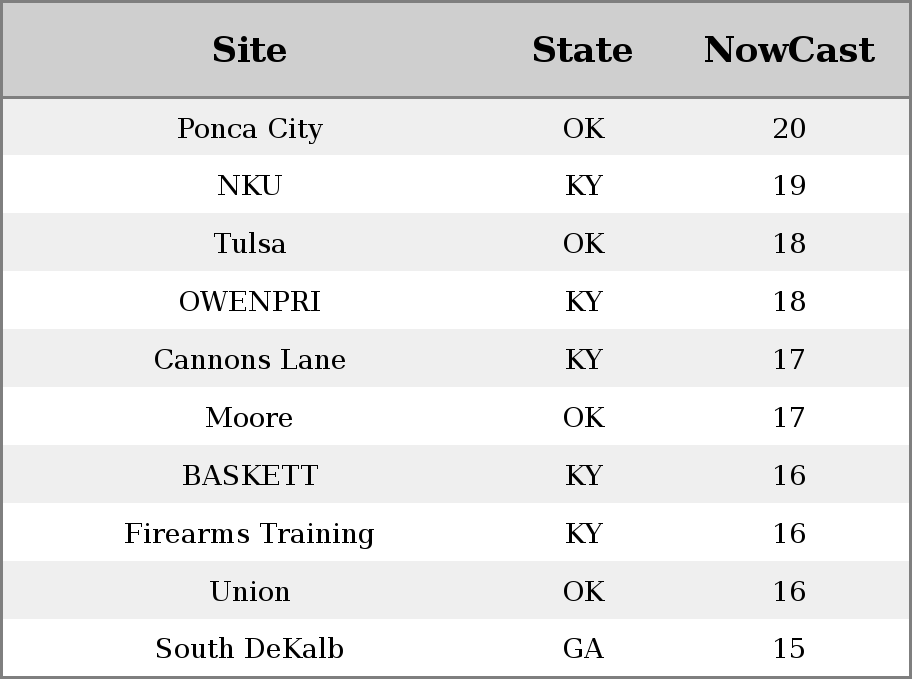Click the KY state for NKU
This screenshot has height=679, width=912.
tap(583, 186)
